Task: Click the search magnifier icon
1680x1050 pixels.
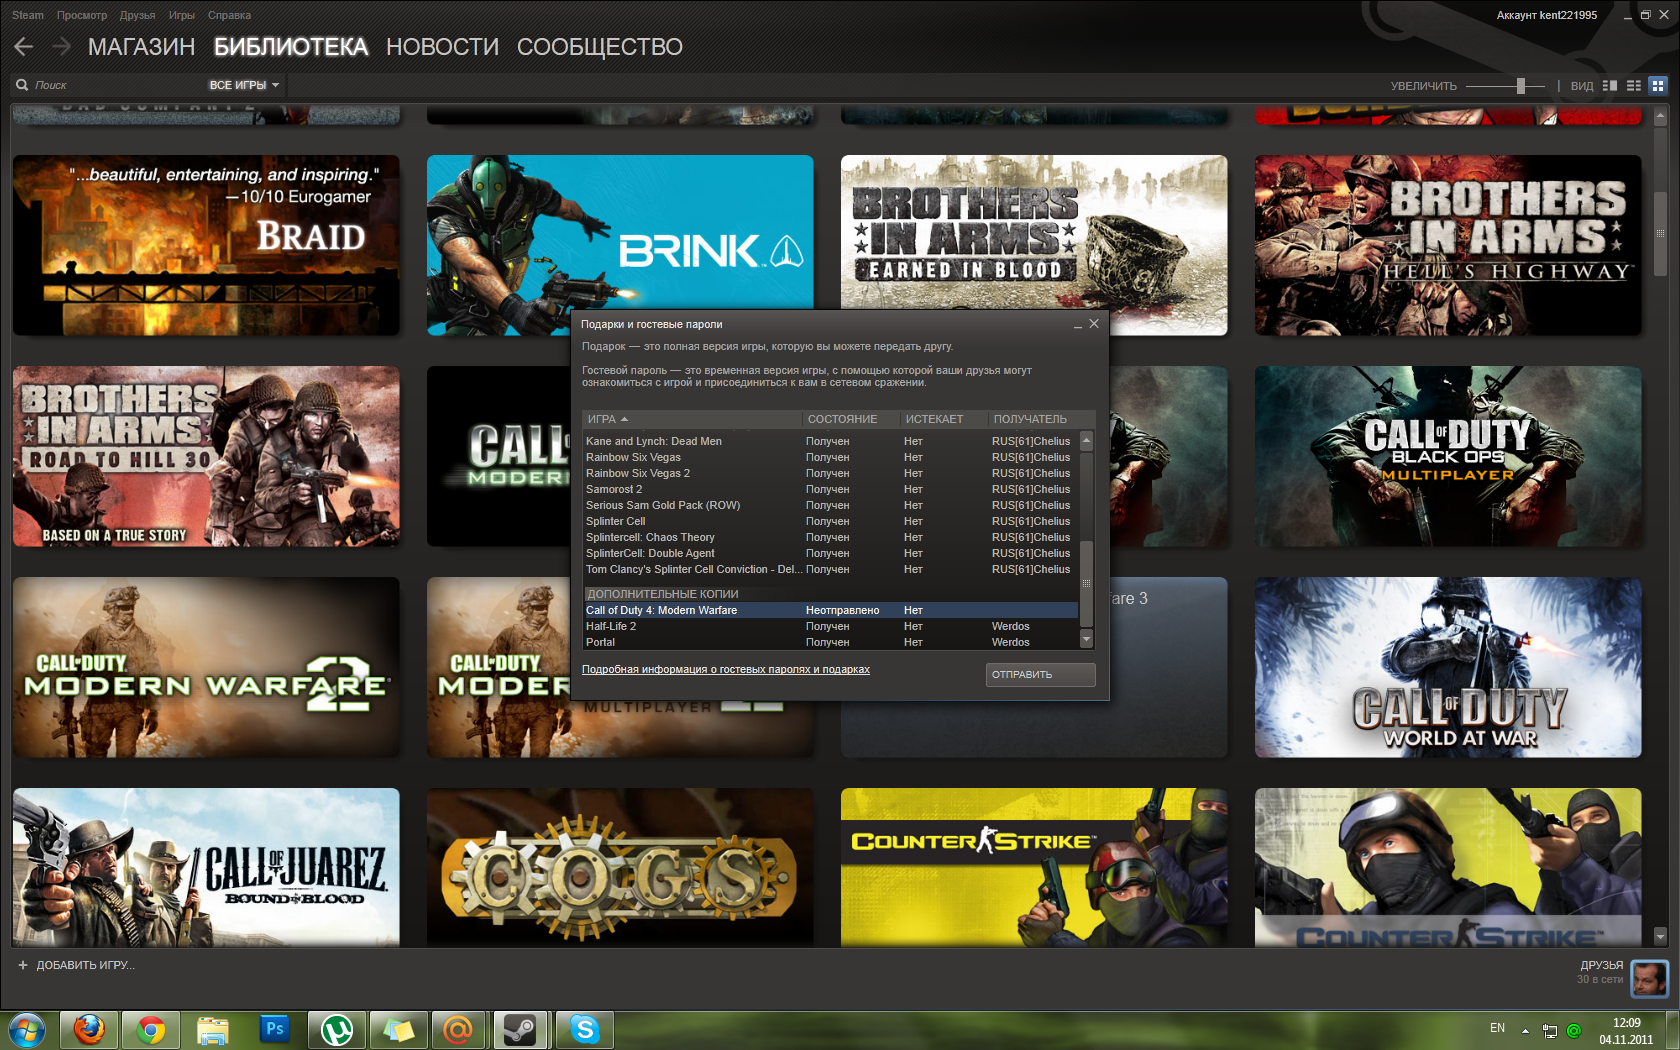Action: pos(22,85)
